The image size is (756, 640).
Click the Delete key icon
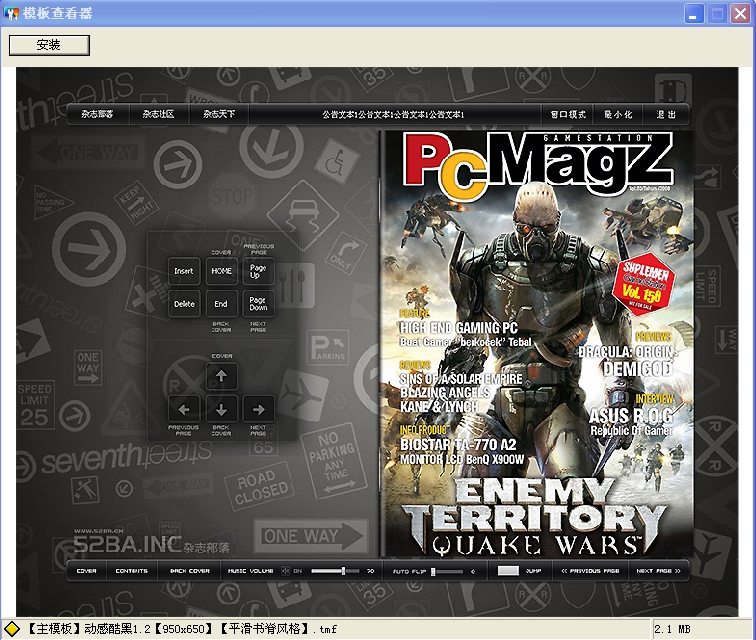[184, 304]
